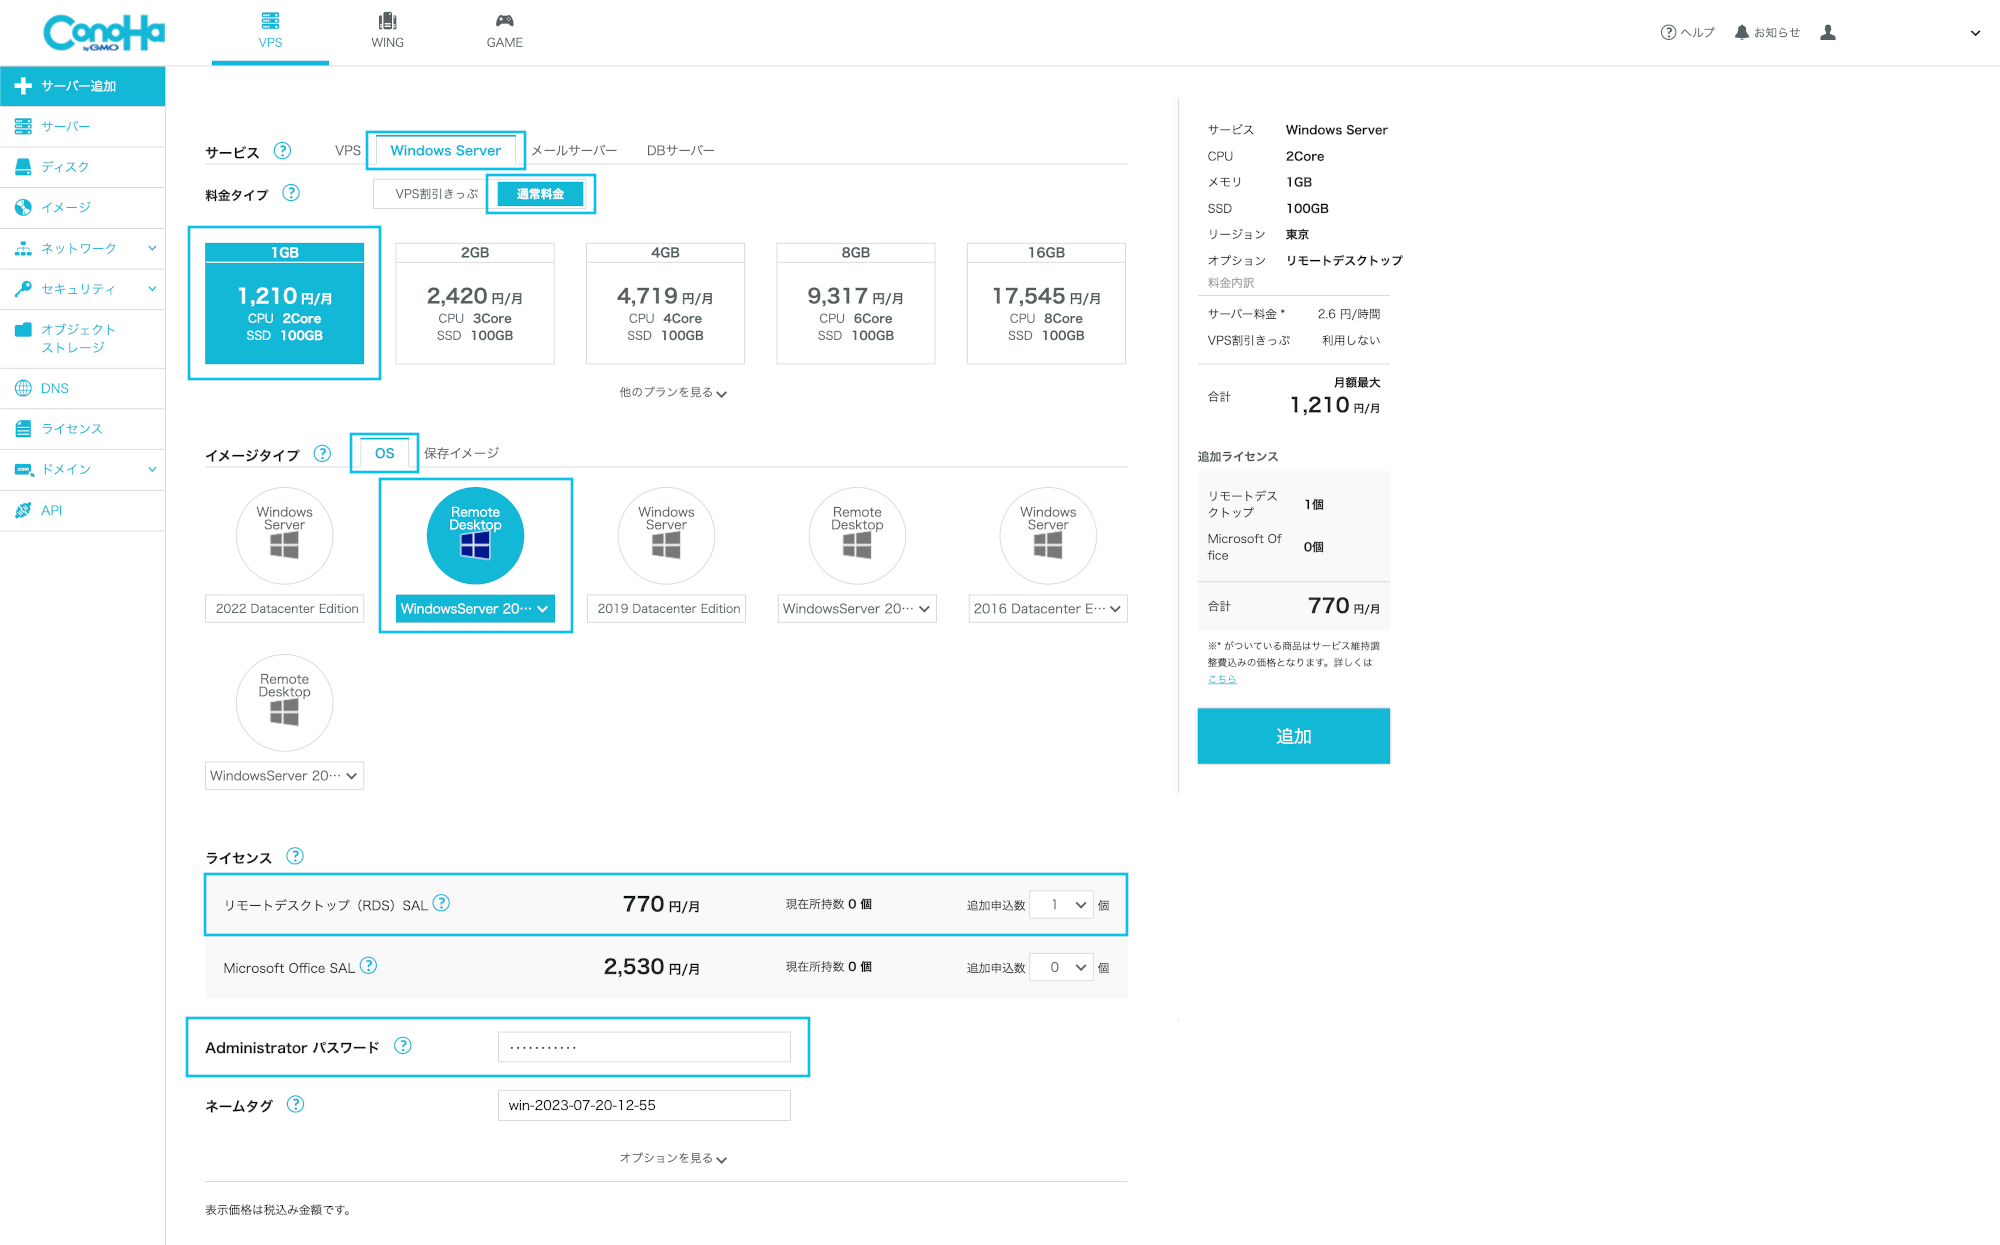Open the help icon next to サービス
The image size is (2000, 1245).
tap(282, 151)
